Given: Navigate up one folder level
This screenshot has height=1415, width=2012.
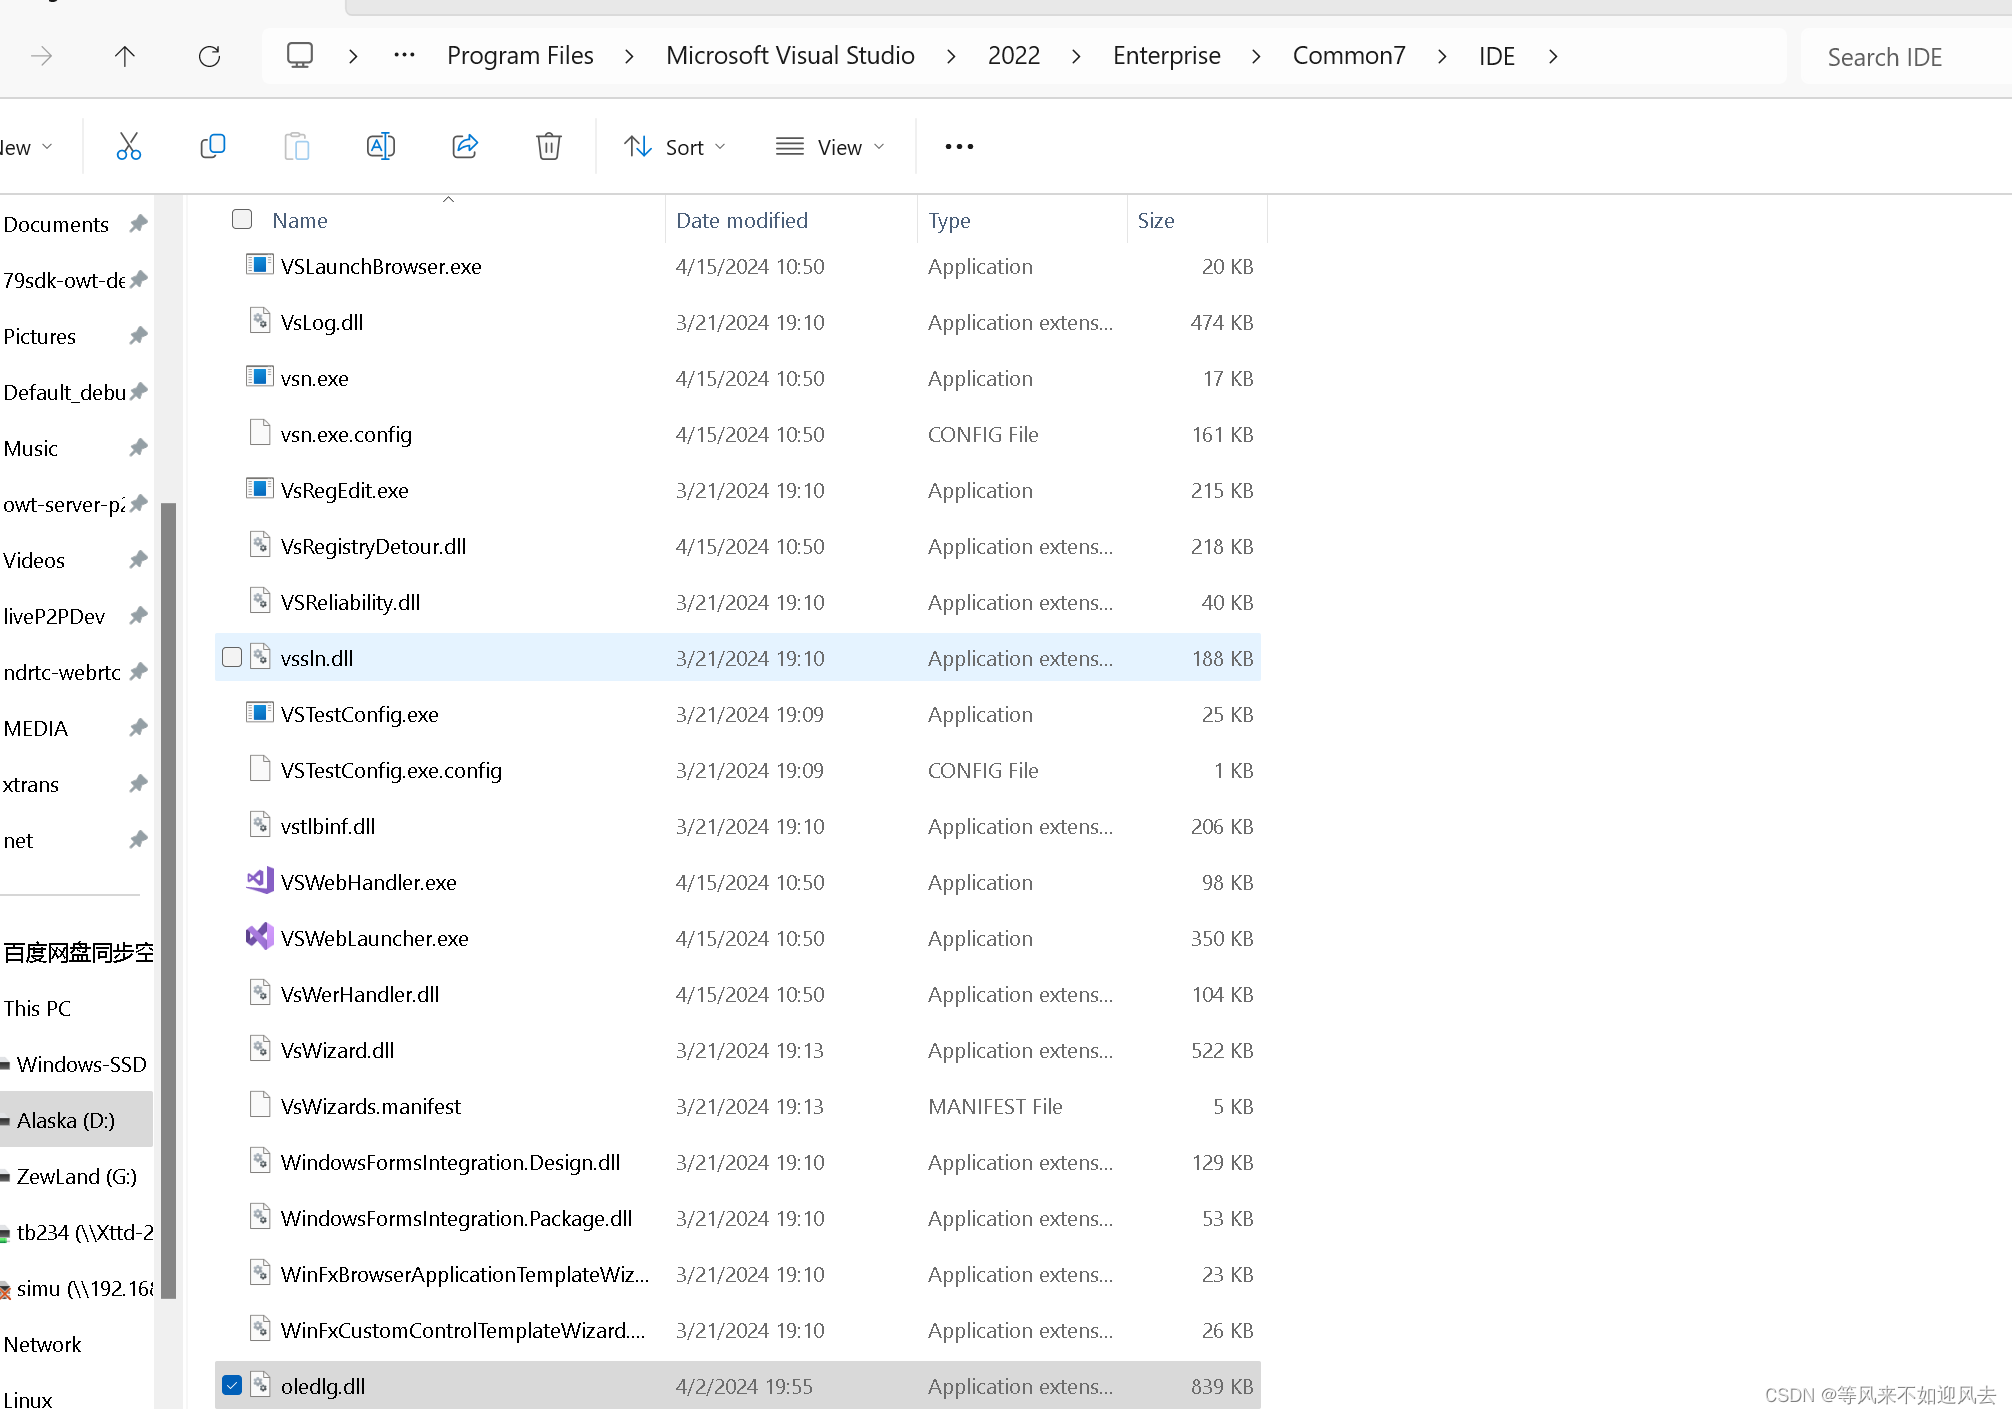Looking at the screenshot, I should click(x=125, y=56).
